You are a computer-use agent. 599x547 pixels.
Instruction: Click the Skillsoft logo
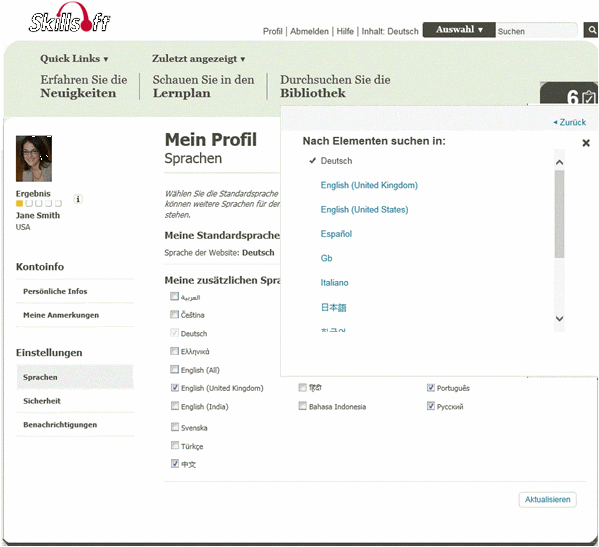(69, 18)
